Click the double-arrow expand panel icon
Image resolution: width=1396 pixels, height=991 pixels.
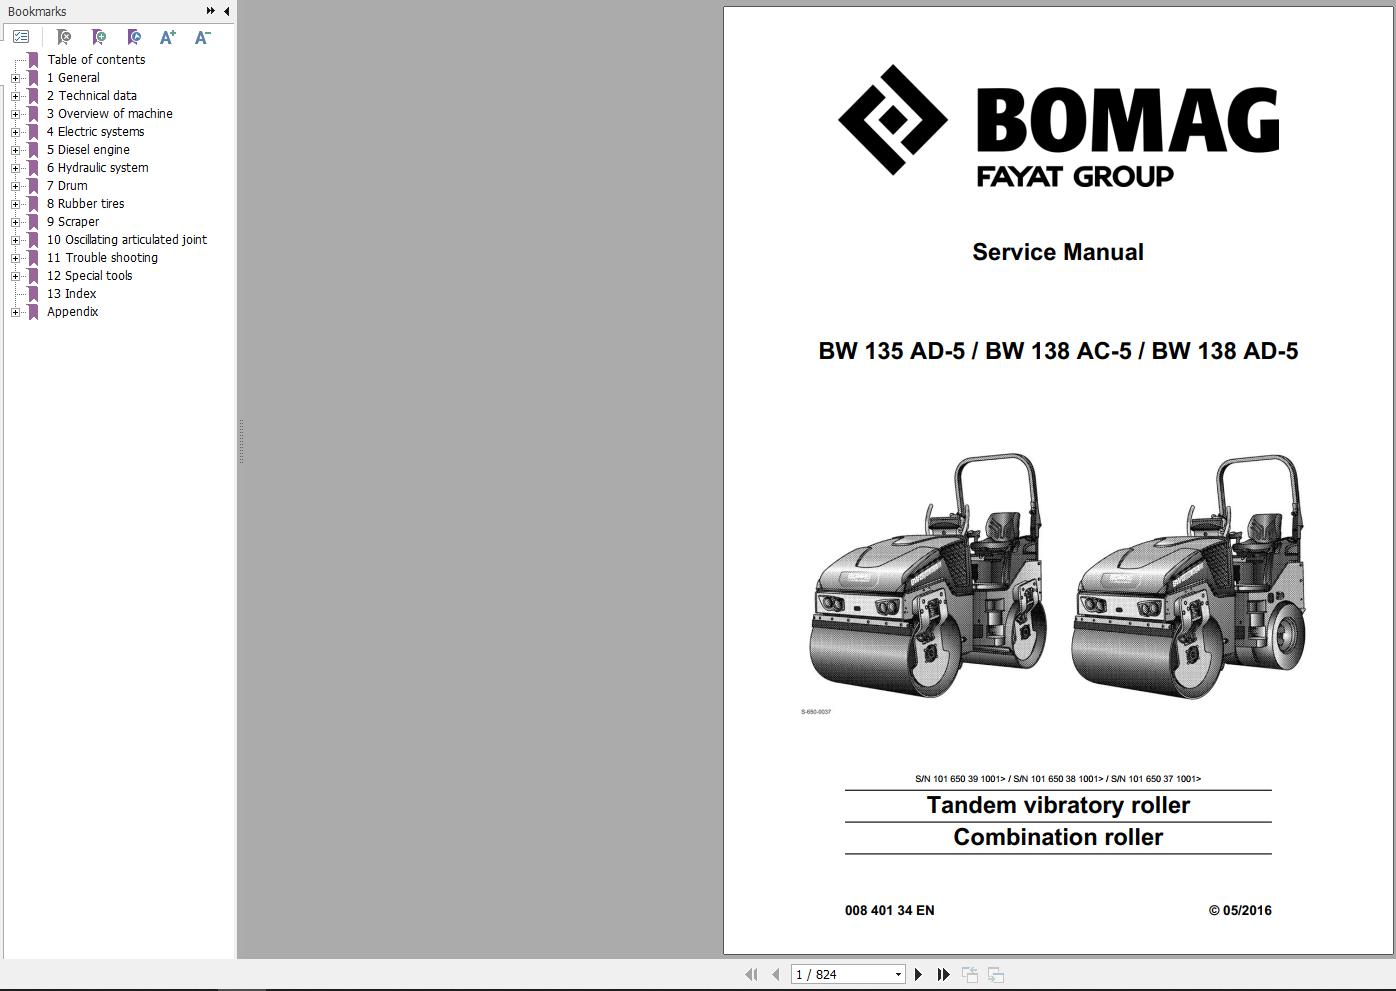210,11
